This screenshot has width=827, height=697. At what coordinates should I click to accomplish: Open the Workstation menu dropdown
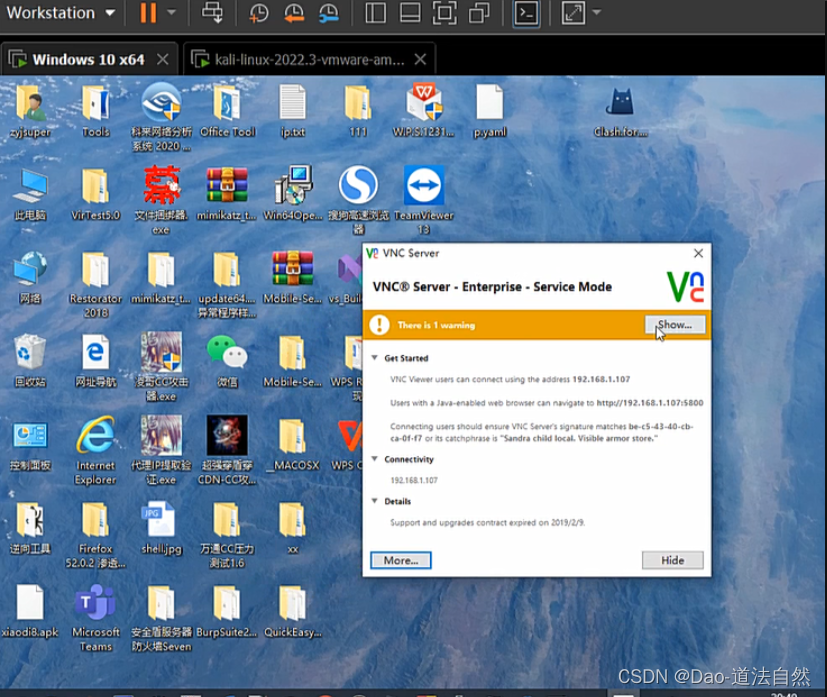[x=60, y=13]
